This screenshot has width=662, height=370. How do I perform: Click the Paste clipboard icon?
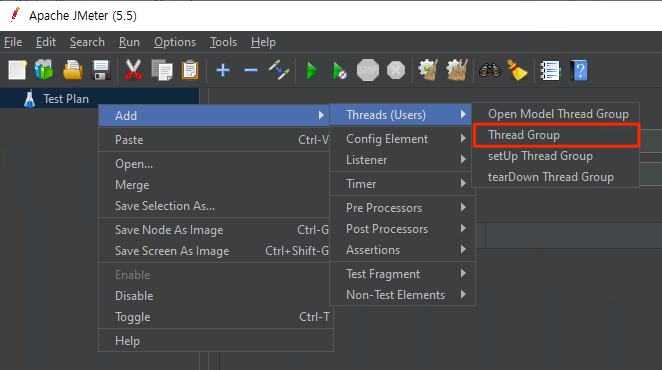(x=190, y=70)
